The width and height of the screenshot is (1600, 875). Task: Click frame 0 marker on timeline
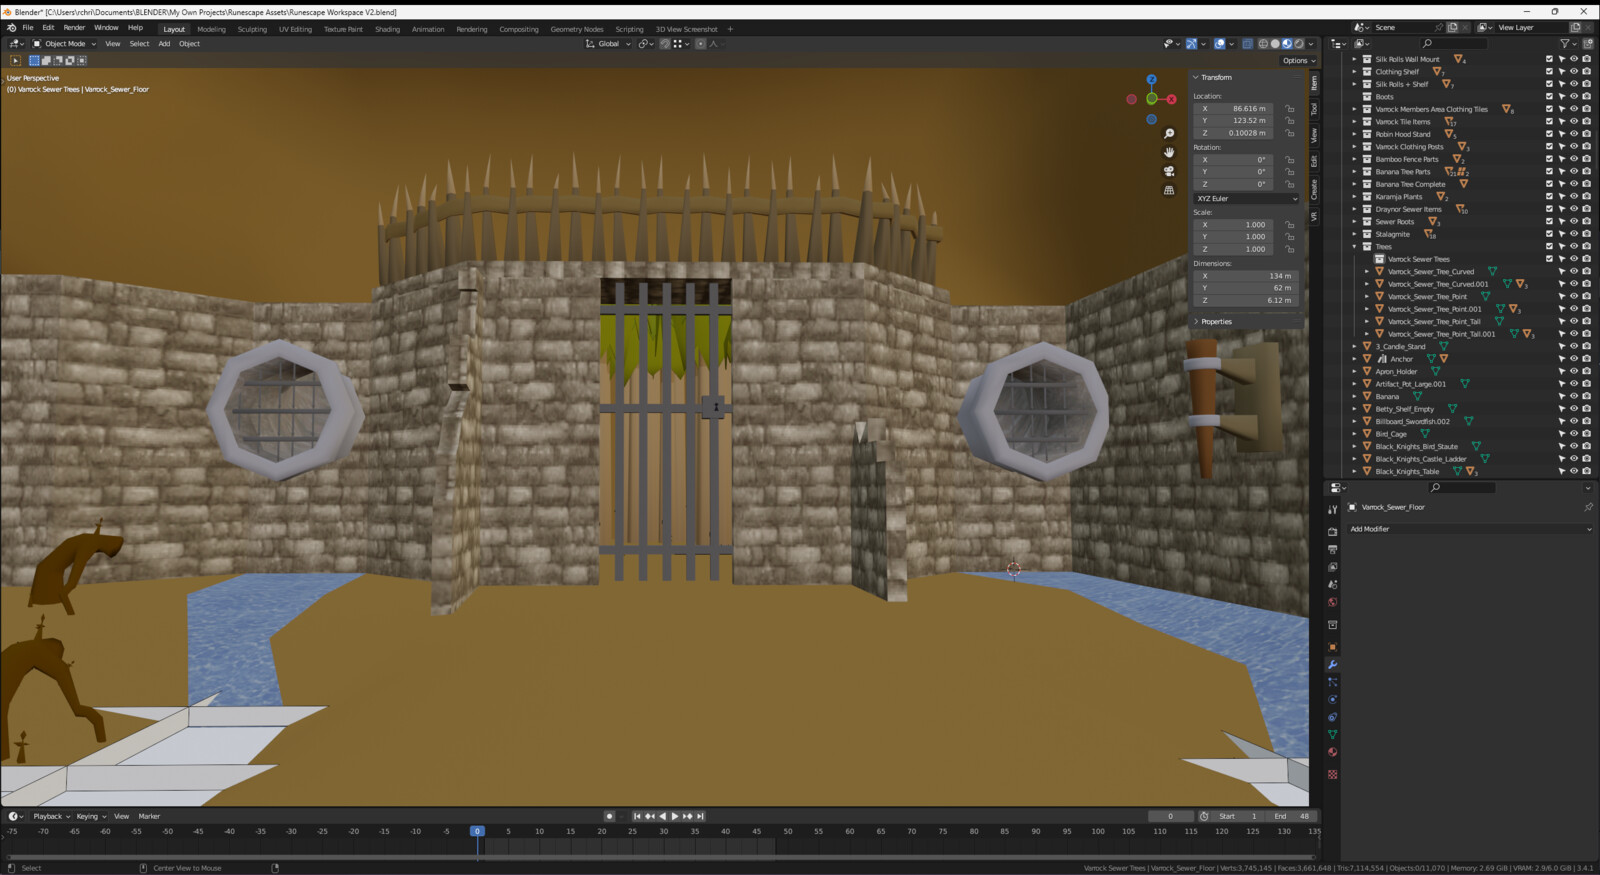click(x=477, y=831)
